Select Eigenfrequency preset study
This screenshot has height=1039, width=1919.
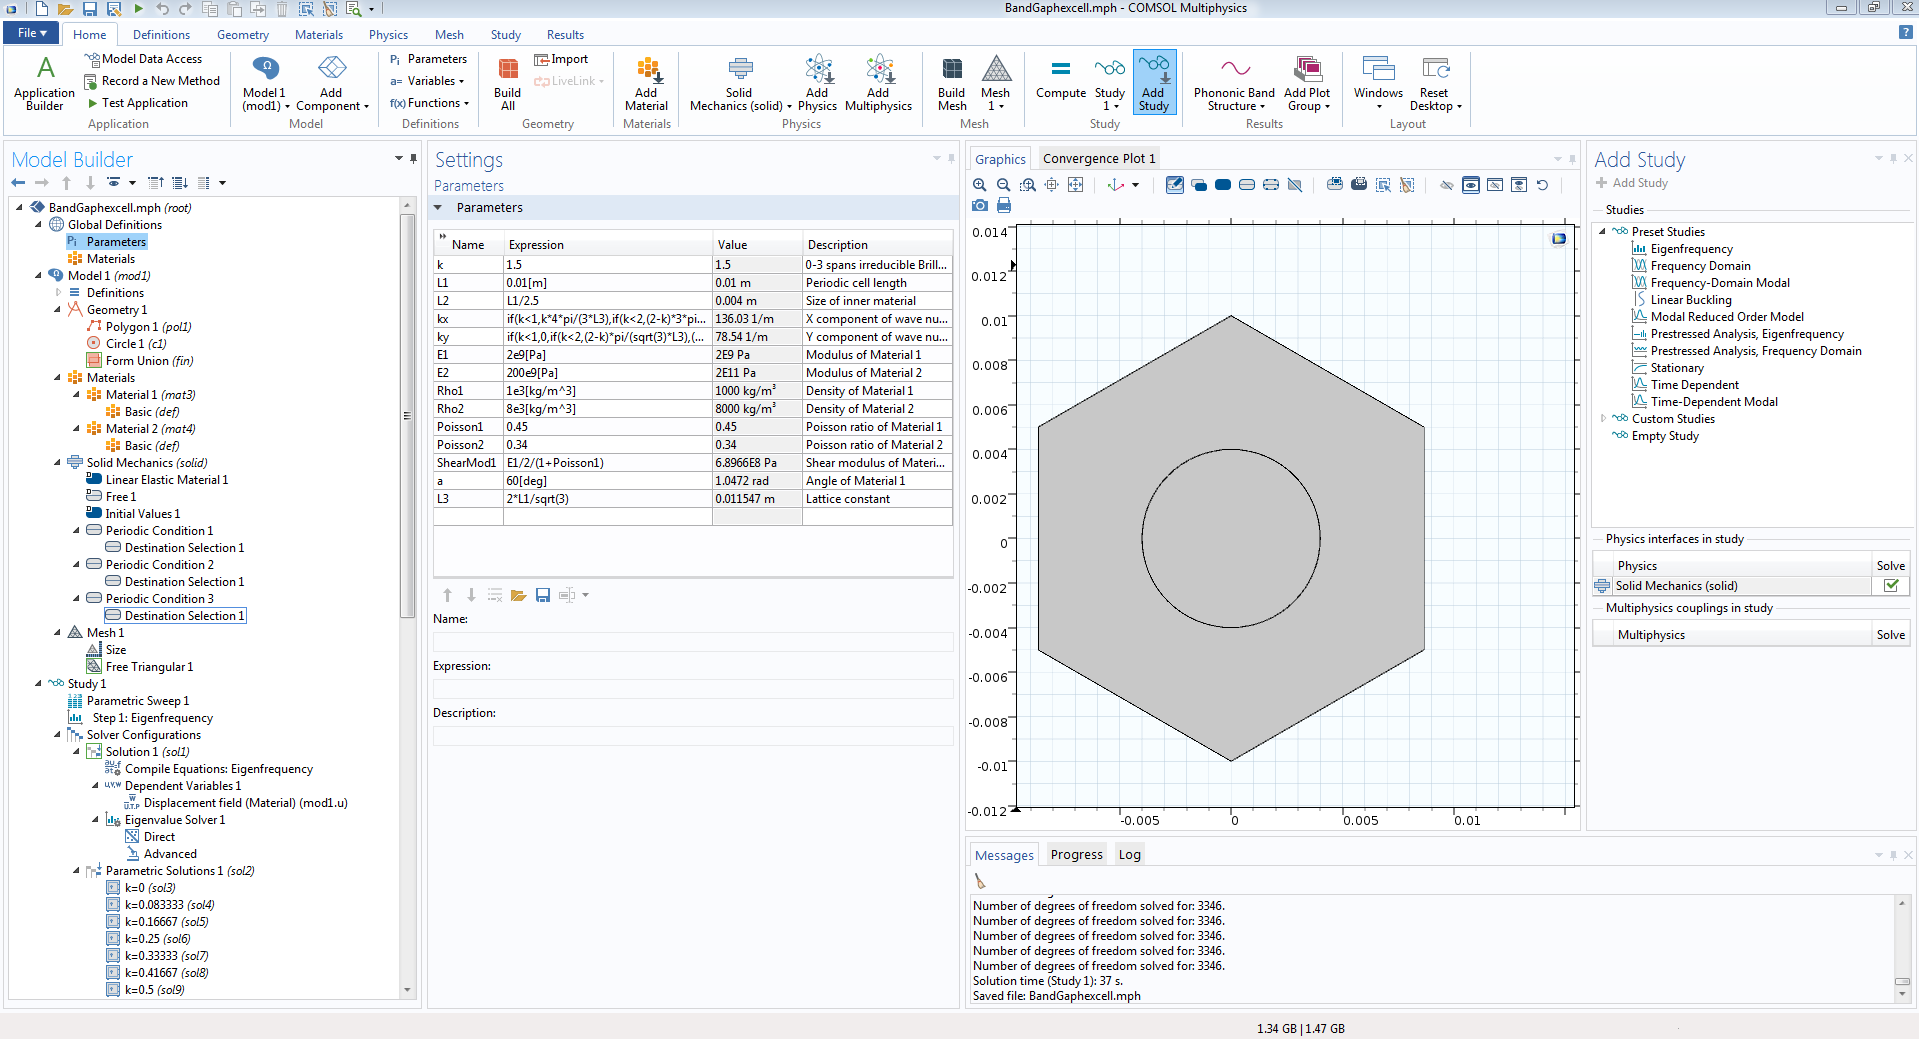click(1691, 249)
